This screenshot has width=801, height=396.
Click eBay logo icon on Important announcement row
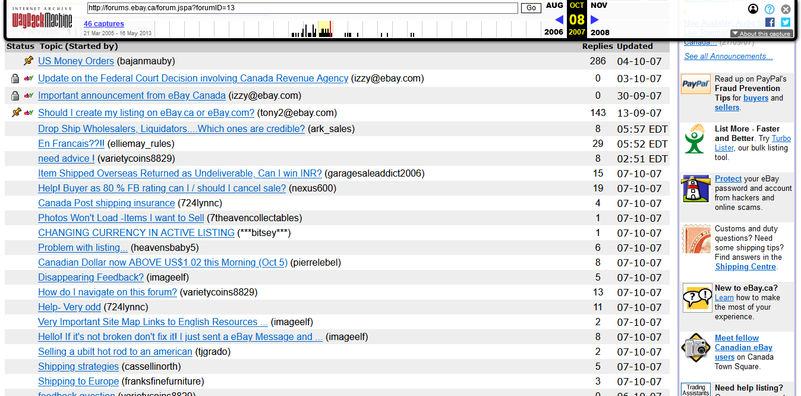click(x=29, y=96)
